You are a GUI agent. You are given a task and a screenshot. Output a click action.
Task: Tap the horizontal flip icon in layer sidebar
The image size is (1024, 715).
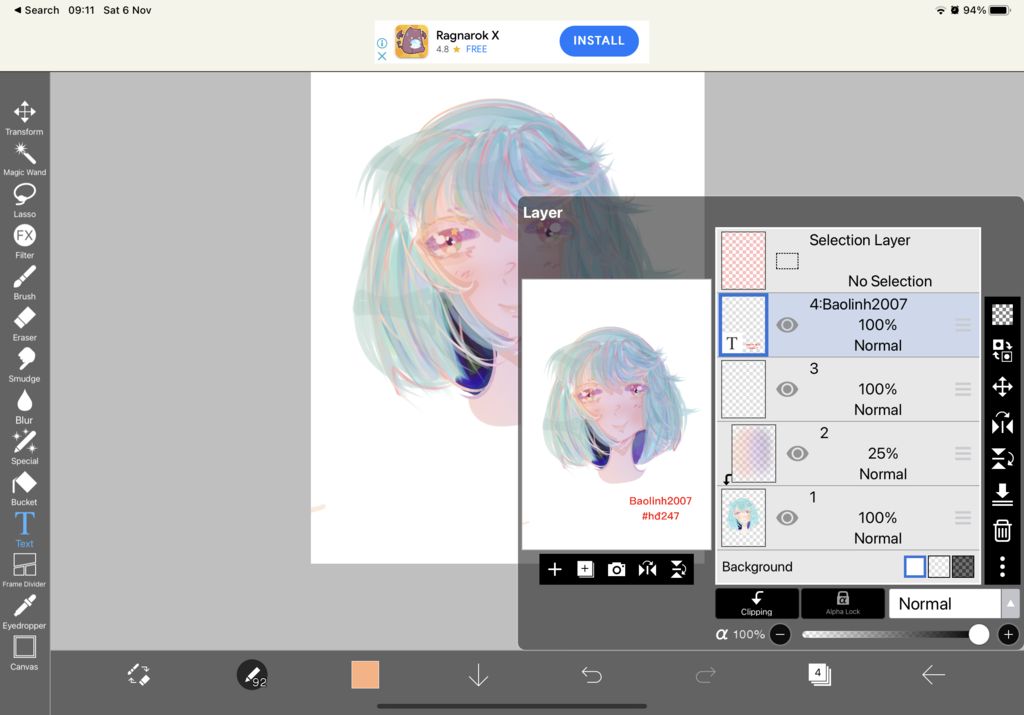(1002, 423)
